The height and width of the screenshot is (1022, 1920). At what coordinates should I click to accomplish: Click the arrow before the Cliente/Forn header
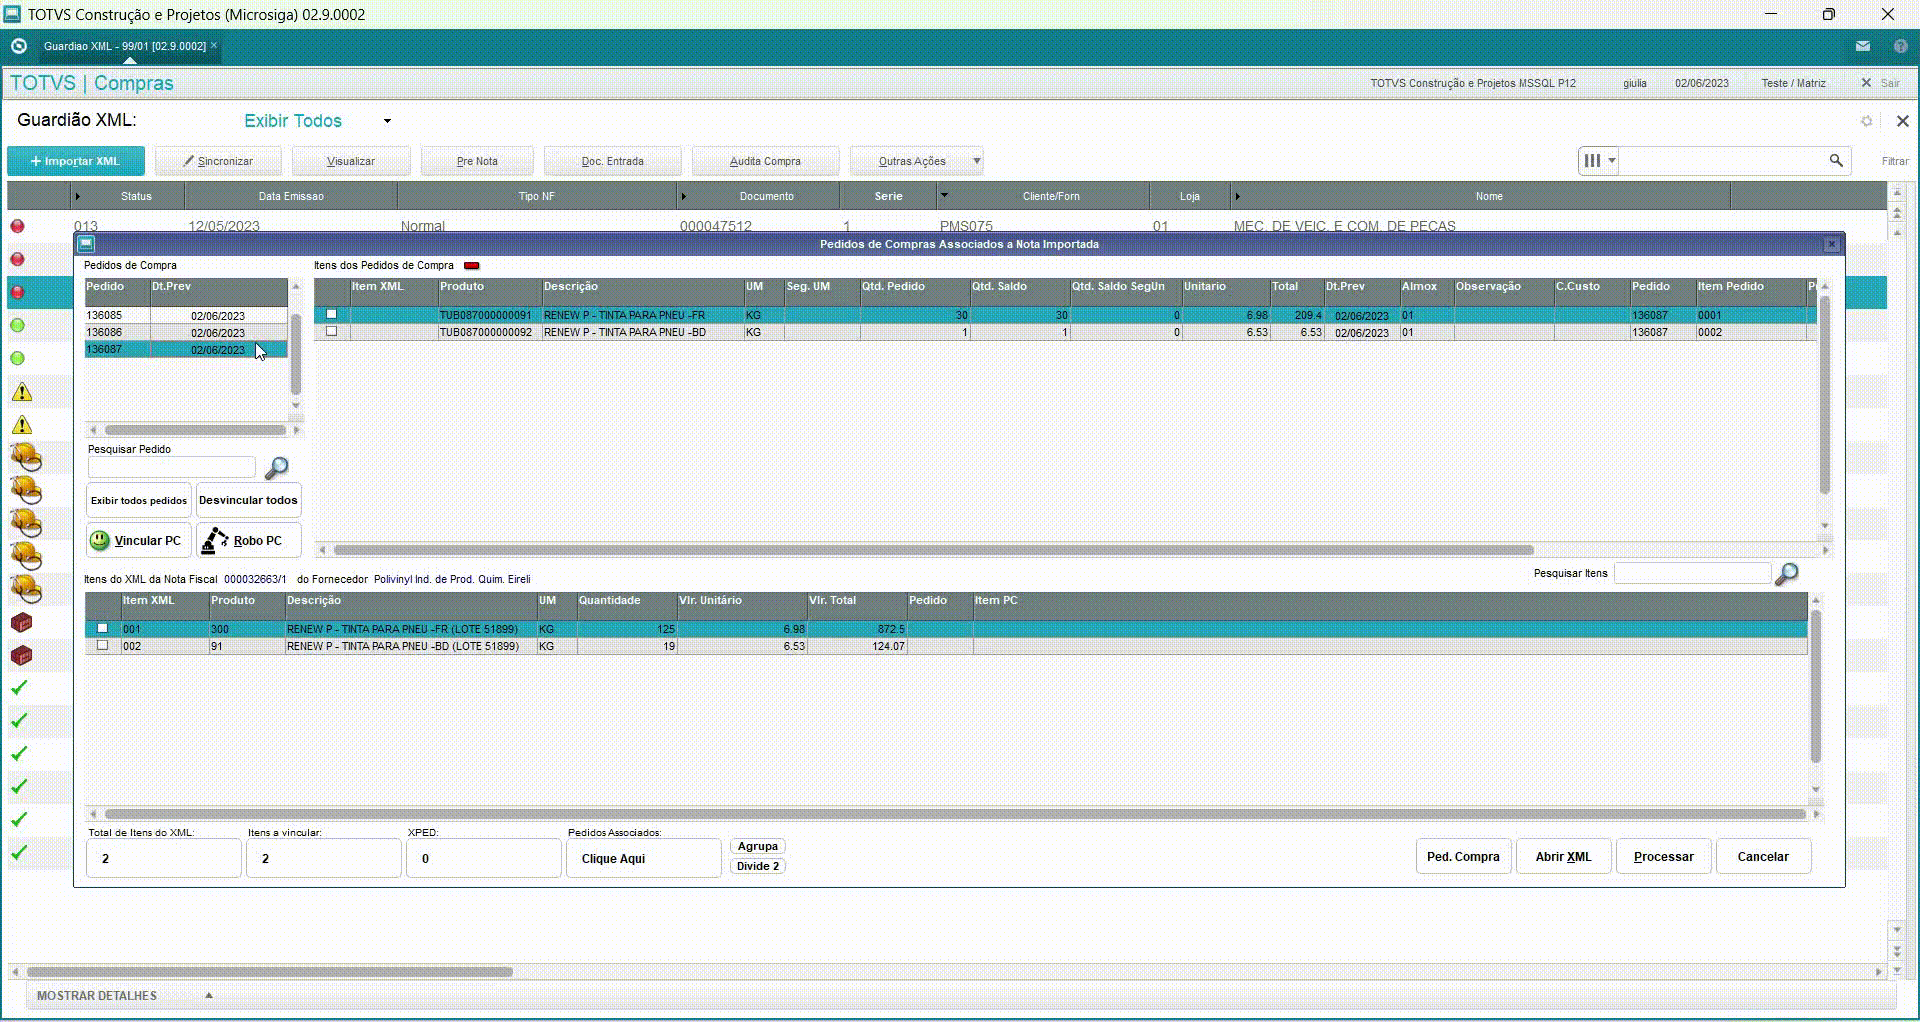point(944,195)
